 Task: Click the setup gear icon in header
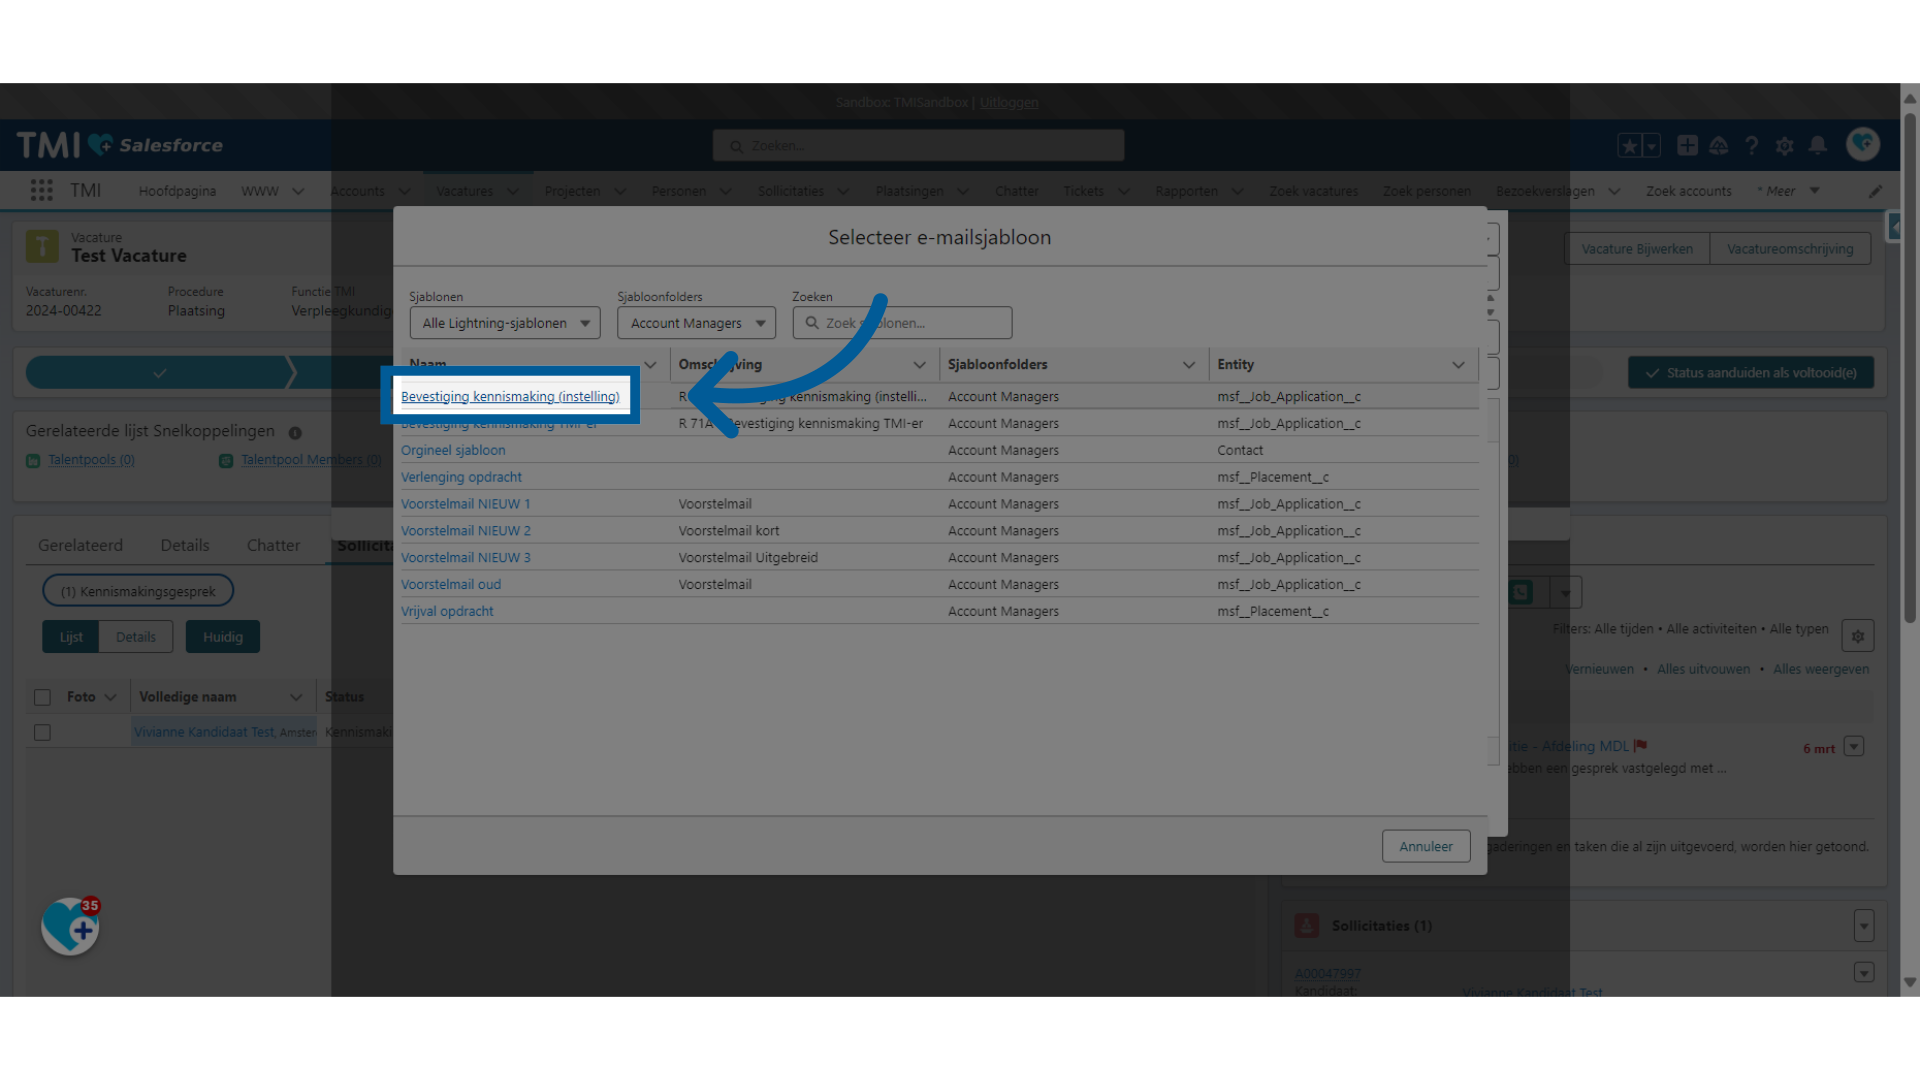(x=1784, y=145)
